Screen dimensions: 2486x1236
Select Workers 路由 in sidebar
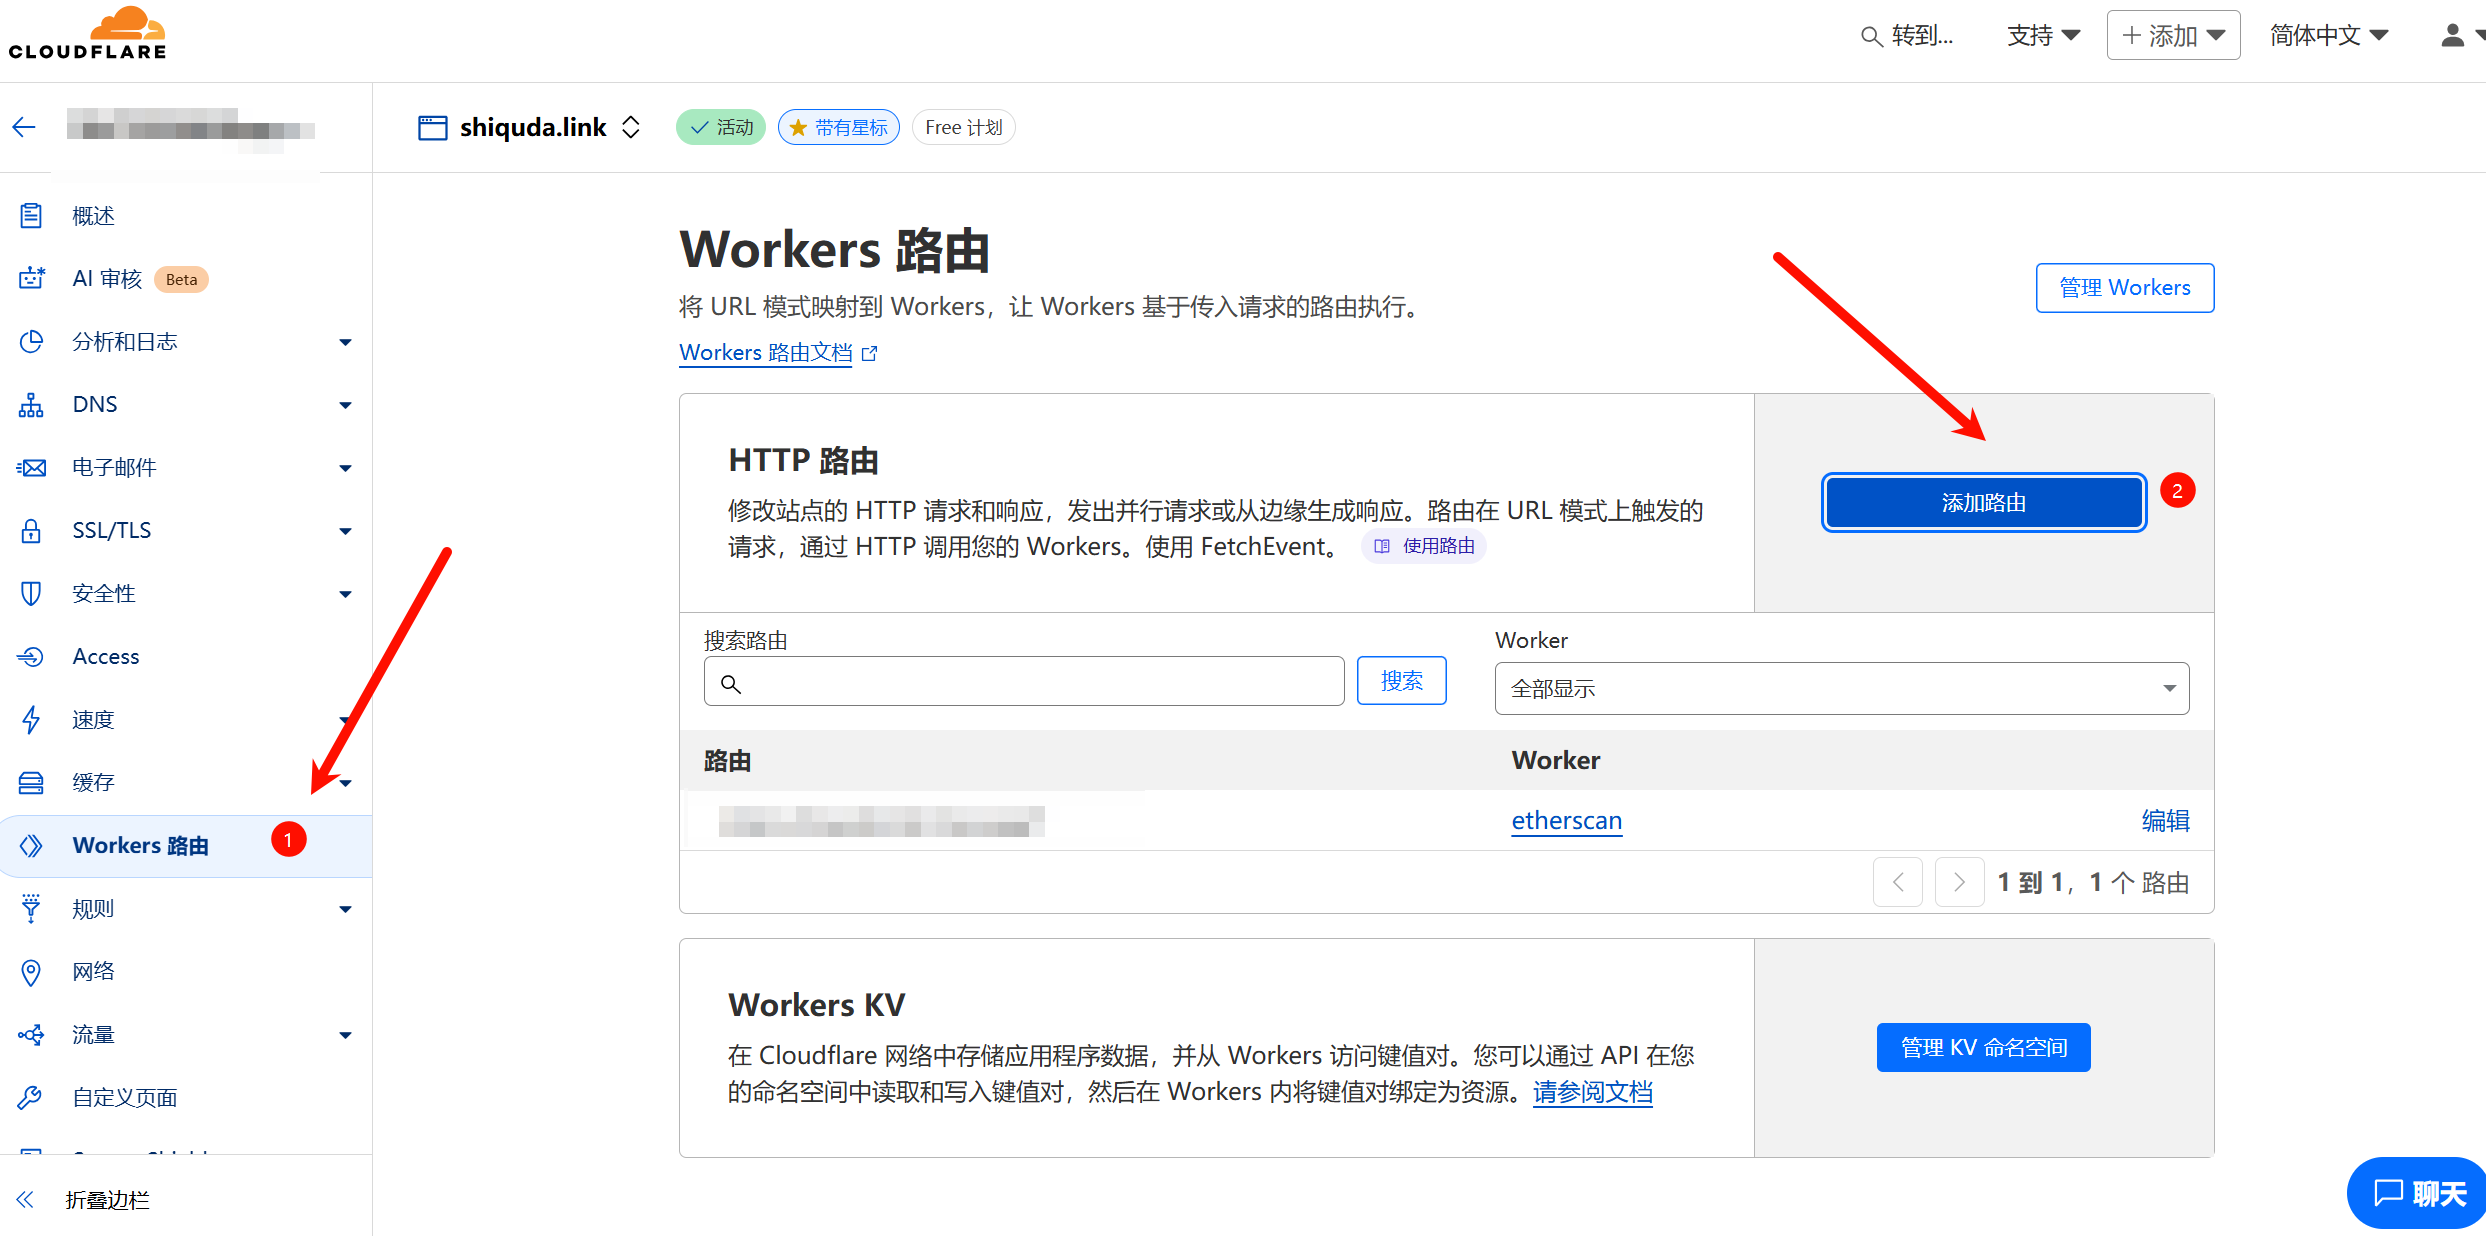point(140,846)
